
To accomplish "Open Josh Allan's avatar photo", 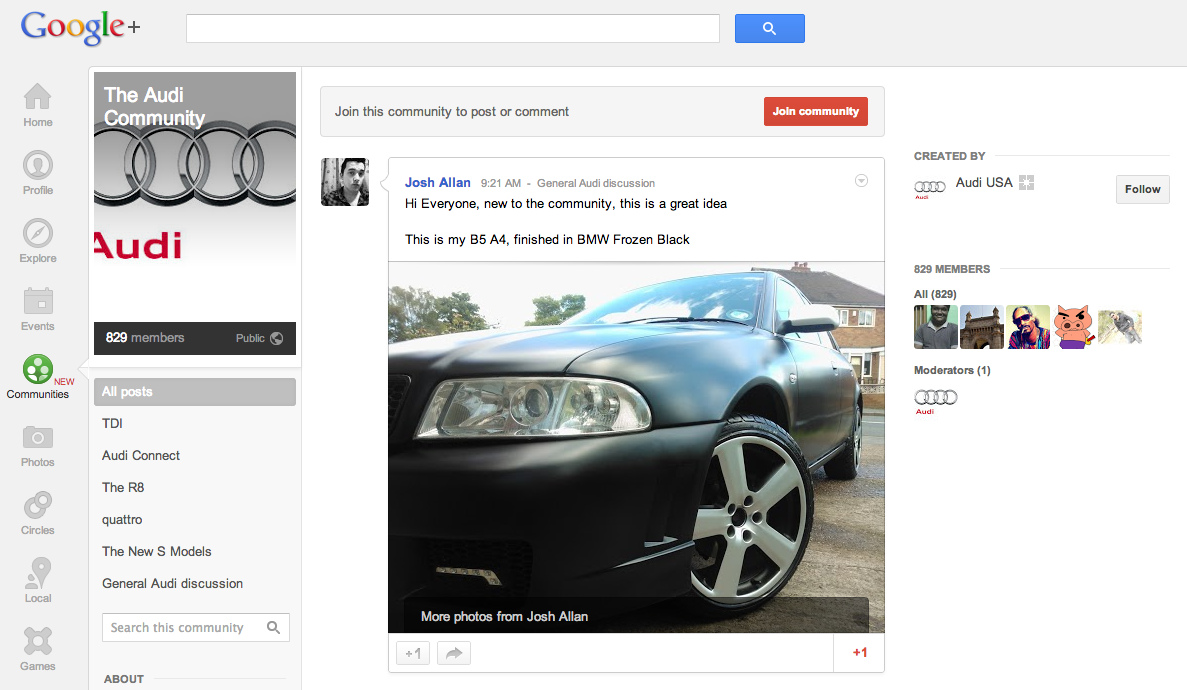I will pyautogui.click(x=345, y=182).
